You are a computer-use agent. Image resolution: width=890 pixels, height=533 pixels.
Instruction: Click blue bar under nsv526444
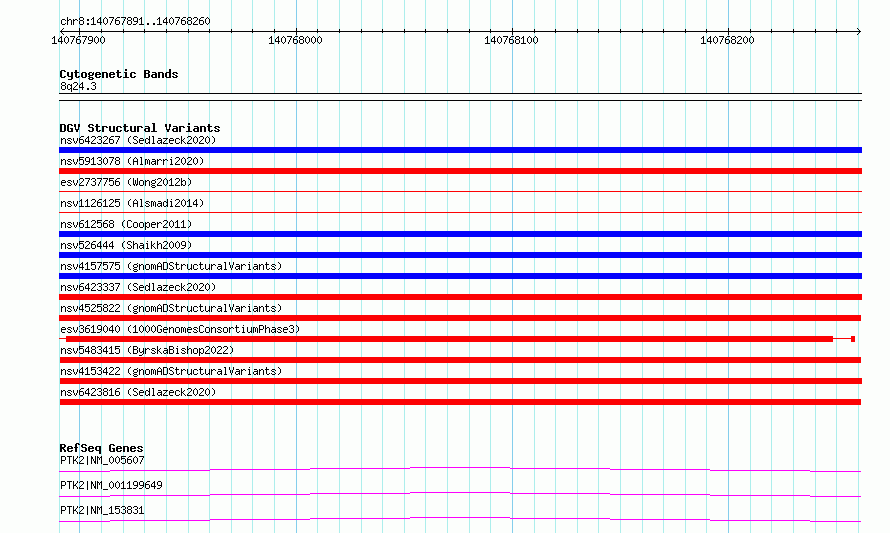460,255
